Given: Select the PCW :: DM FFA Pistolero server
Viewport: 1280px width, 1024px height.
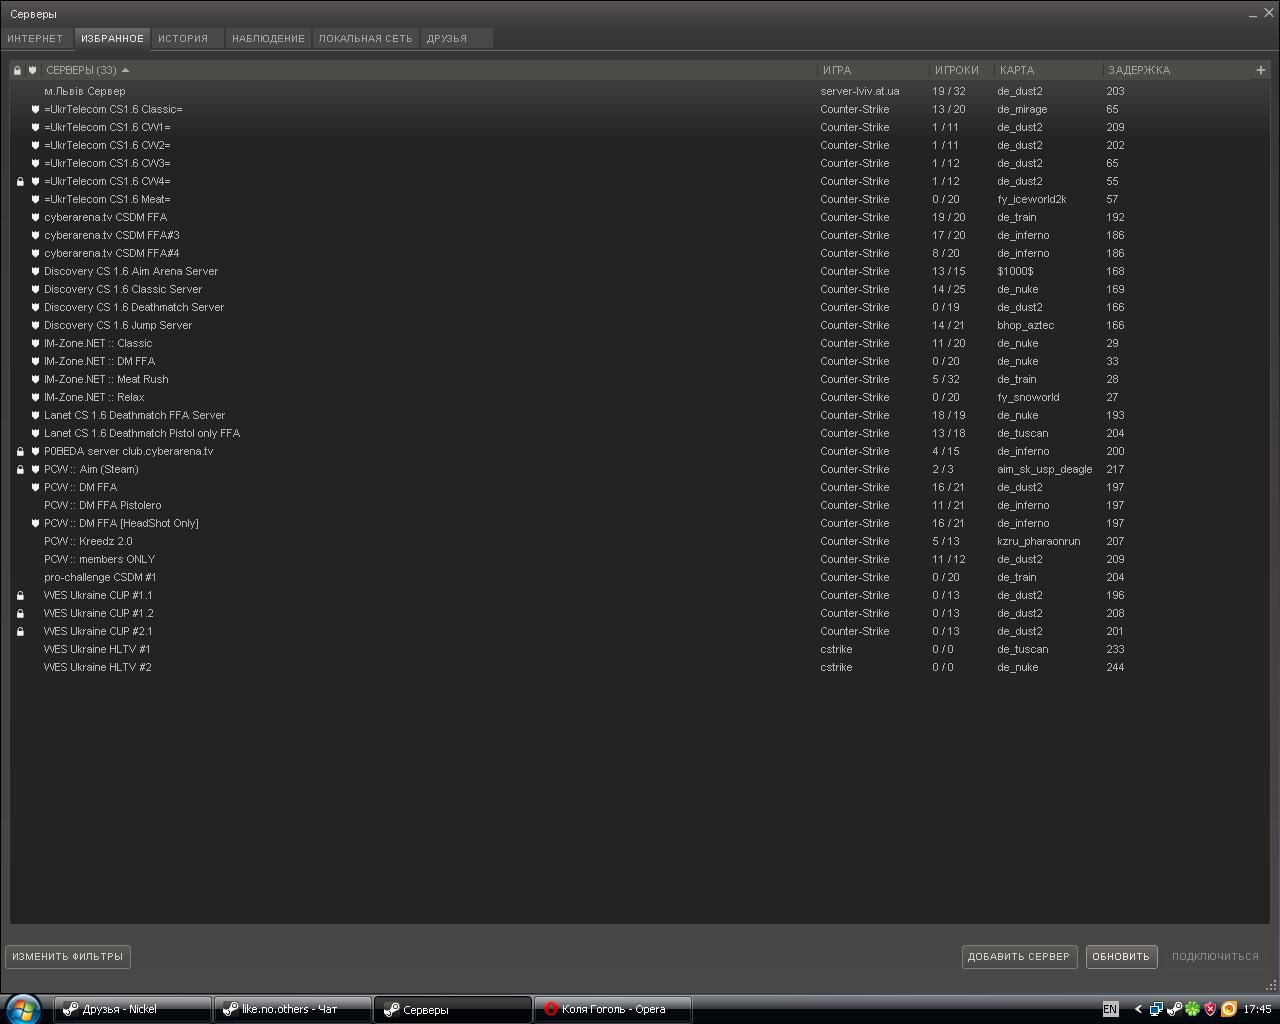Looking at the screenshot, I should pos(640,505).
